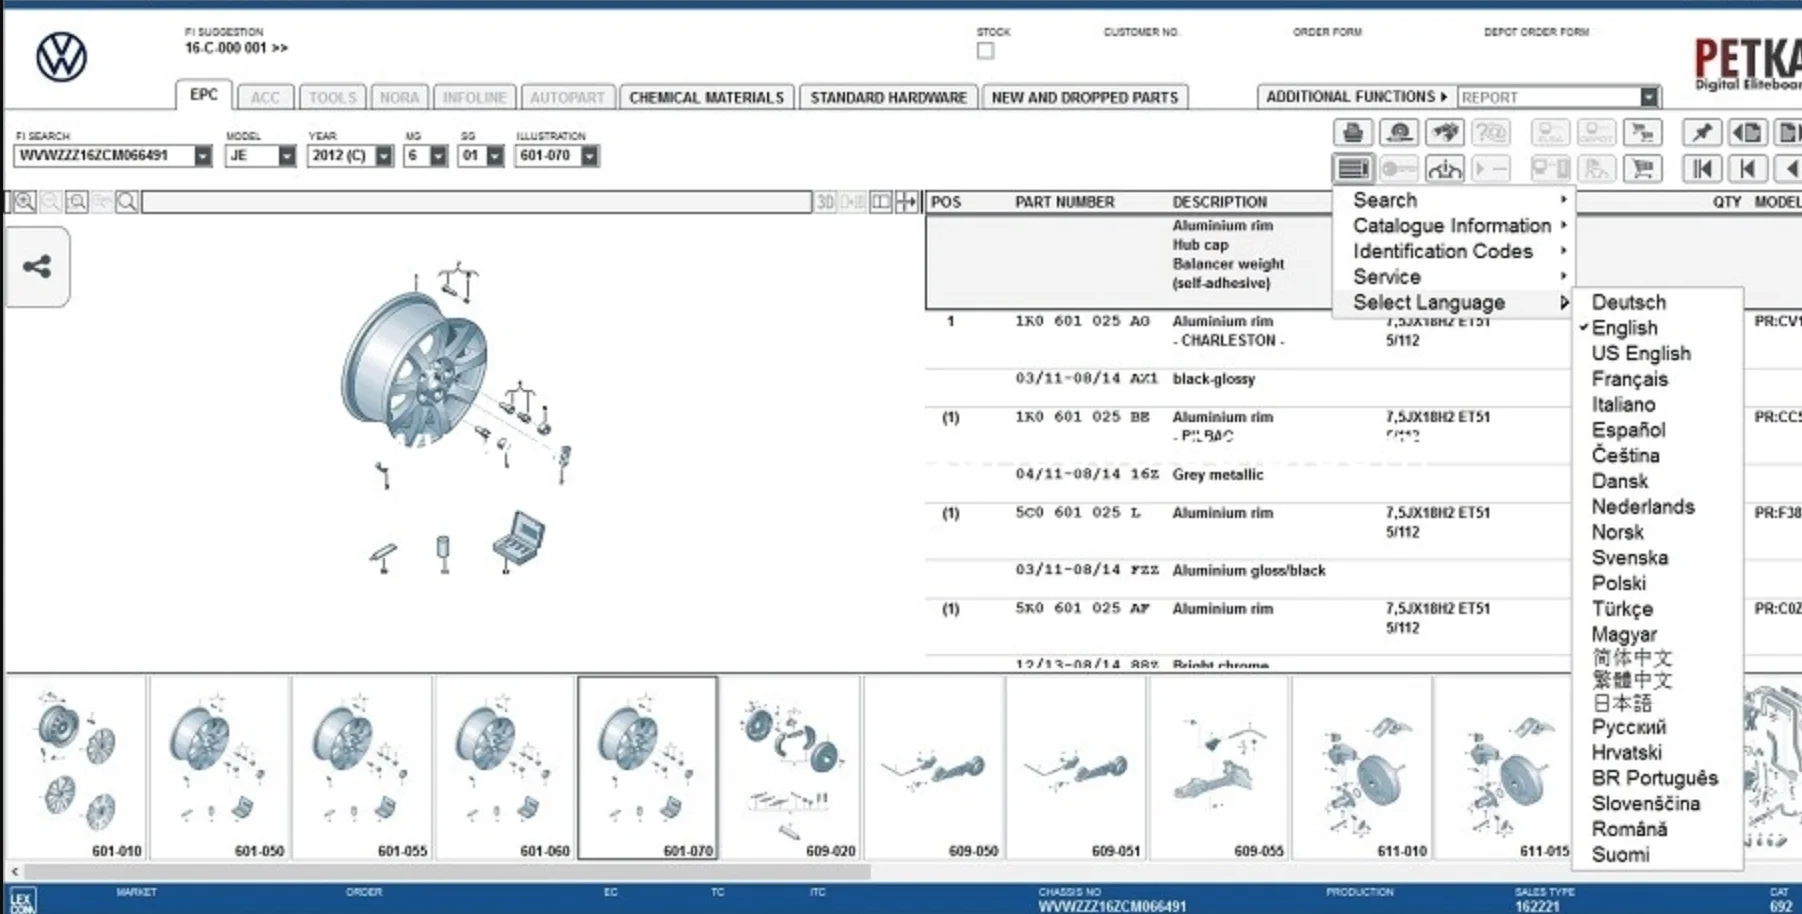Viewport: 1802px width, 914px height.
Task: Open the Catalogue Information submenu
Action: [x=1451, y=226]
